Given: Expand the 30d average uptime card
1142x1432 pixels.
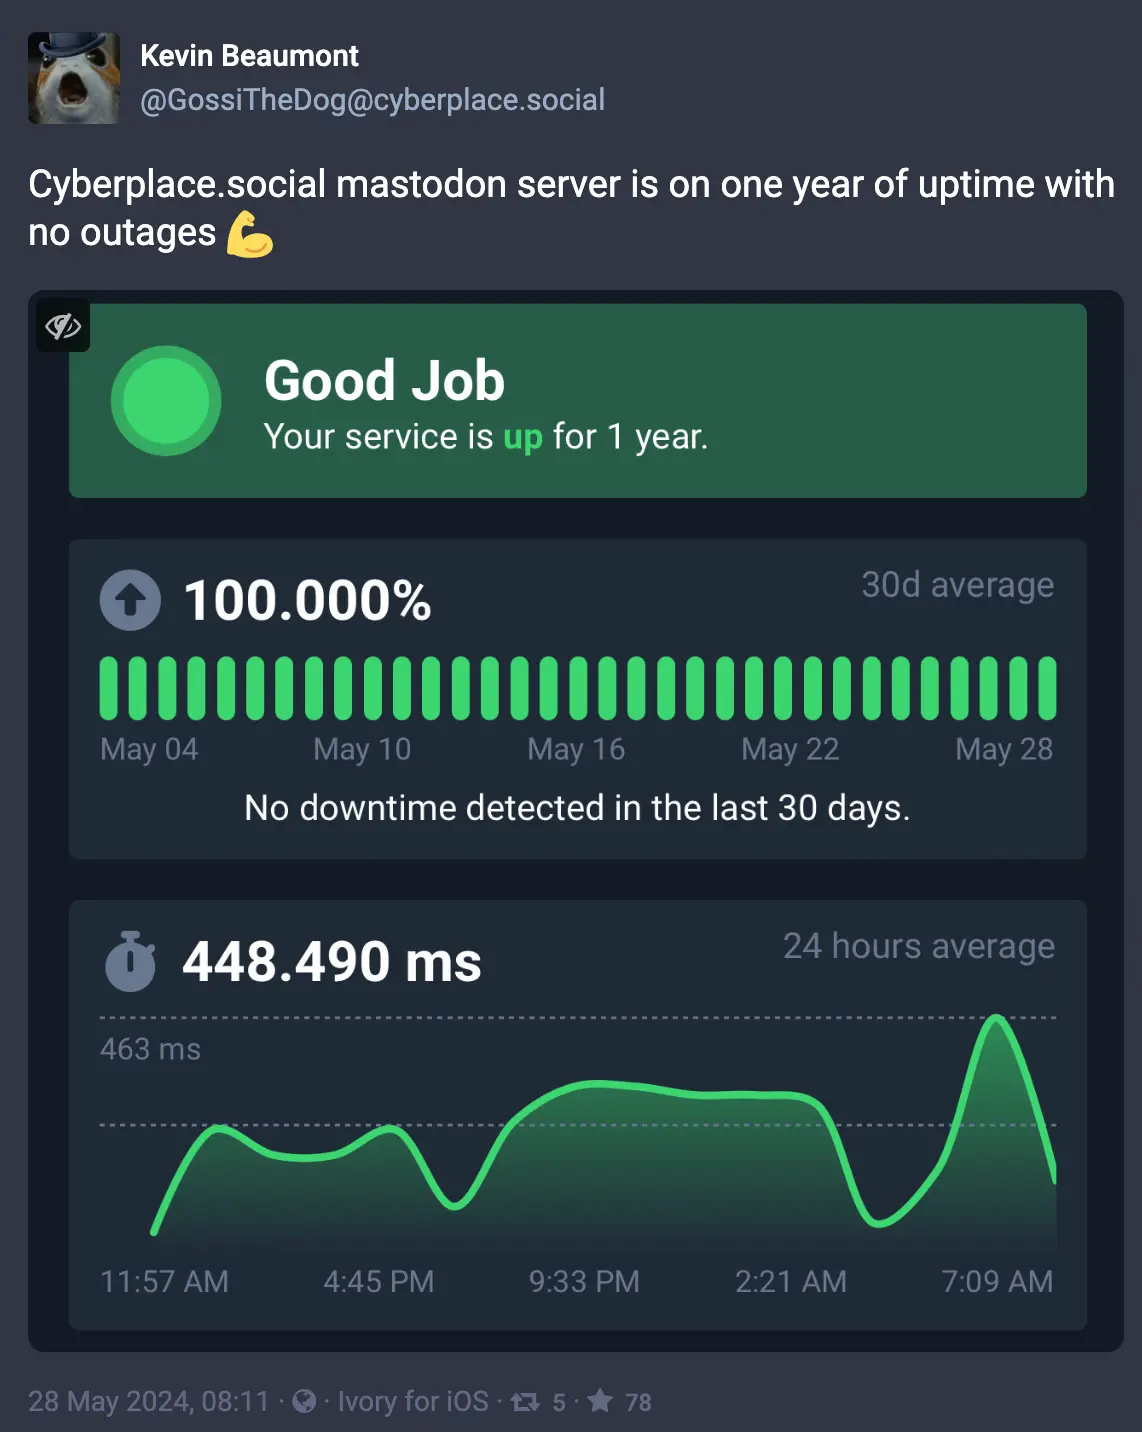Looking at the screenshot, I should [x=577, y=697].
